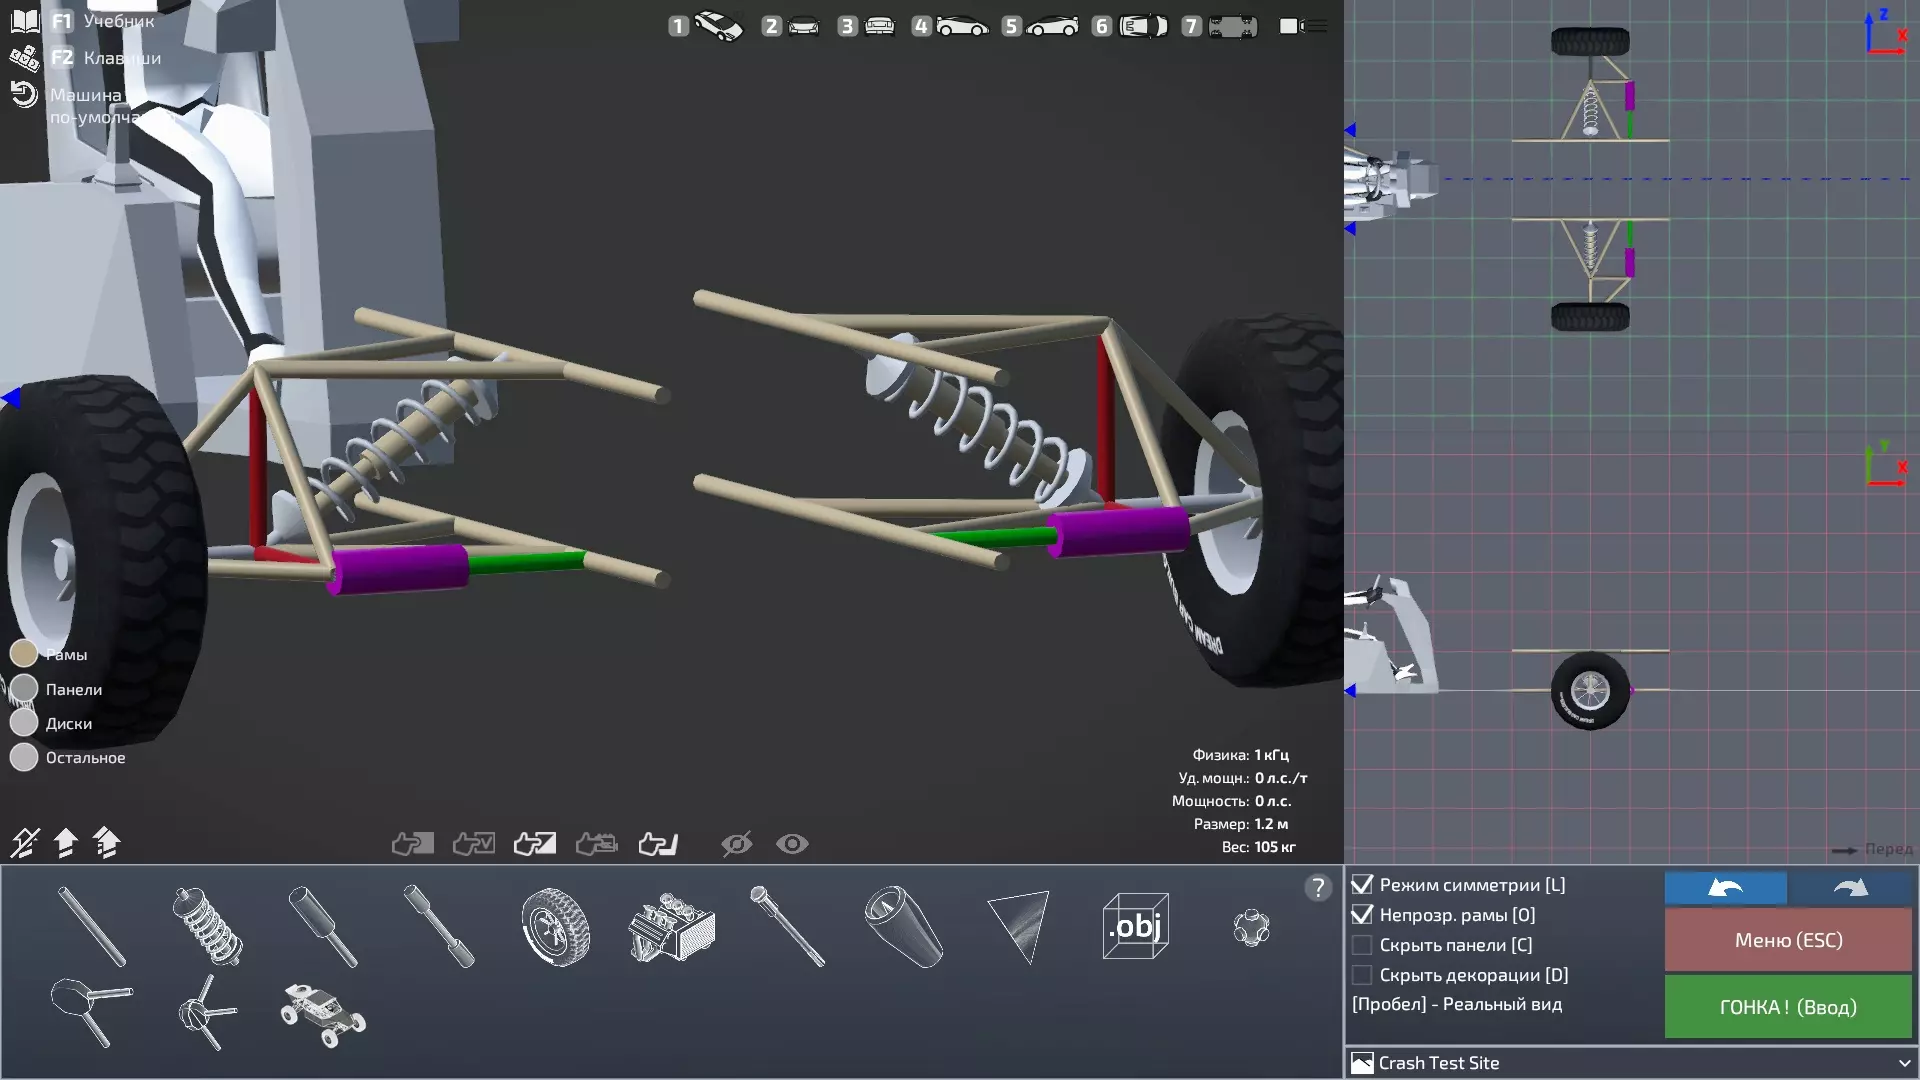This screenshot has height=1080, width=1920.
Task: Reset to Машина по-умолчанию
Action: 24,95
